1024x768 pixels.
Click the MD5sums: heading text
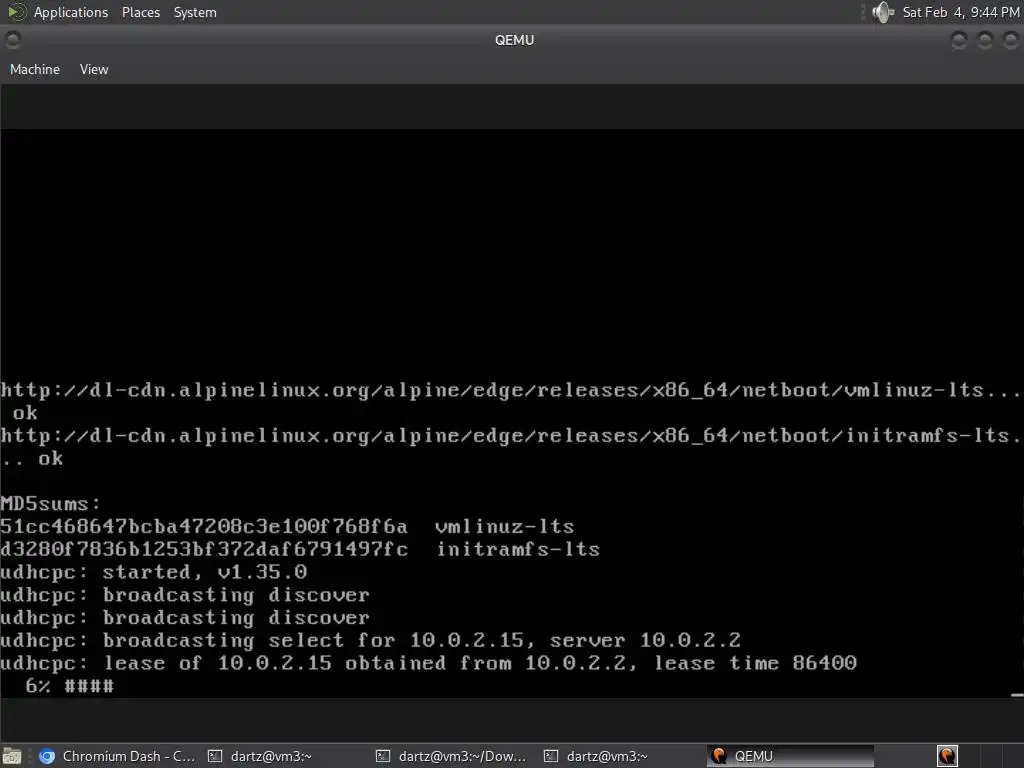coord(50,504)
